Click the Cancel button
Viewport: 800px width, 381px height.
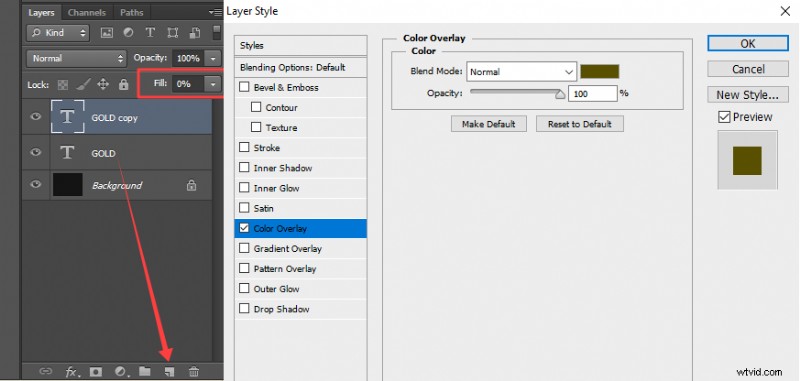click(748, 69)
